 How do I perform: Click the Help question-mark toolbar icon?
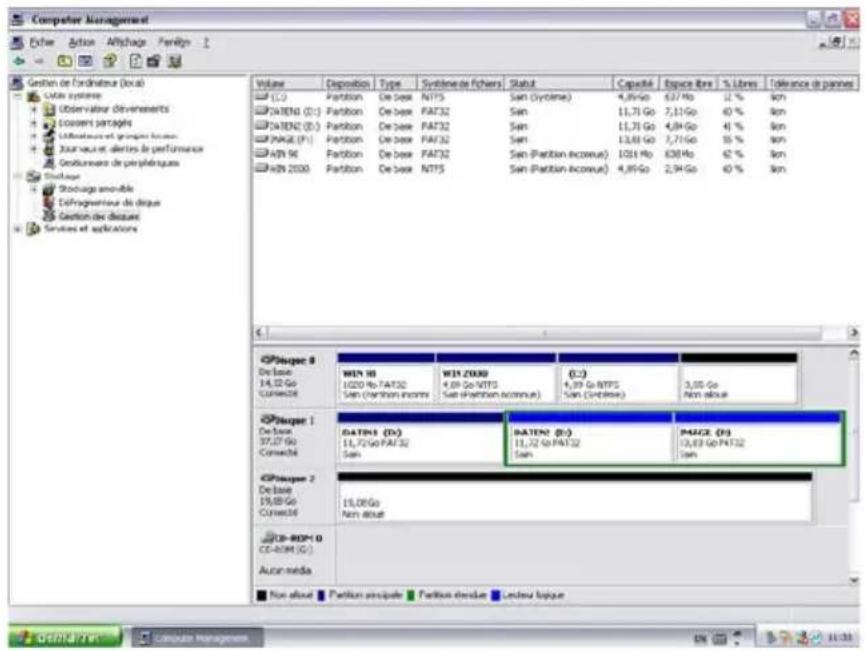[x=110, y=61]
